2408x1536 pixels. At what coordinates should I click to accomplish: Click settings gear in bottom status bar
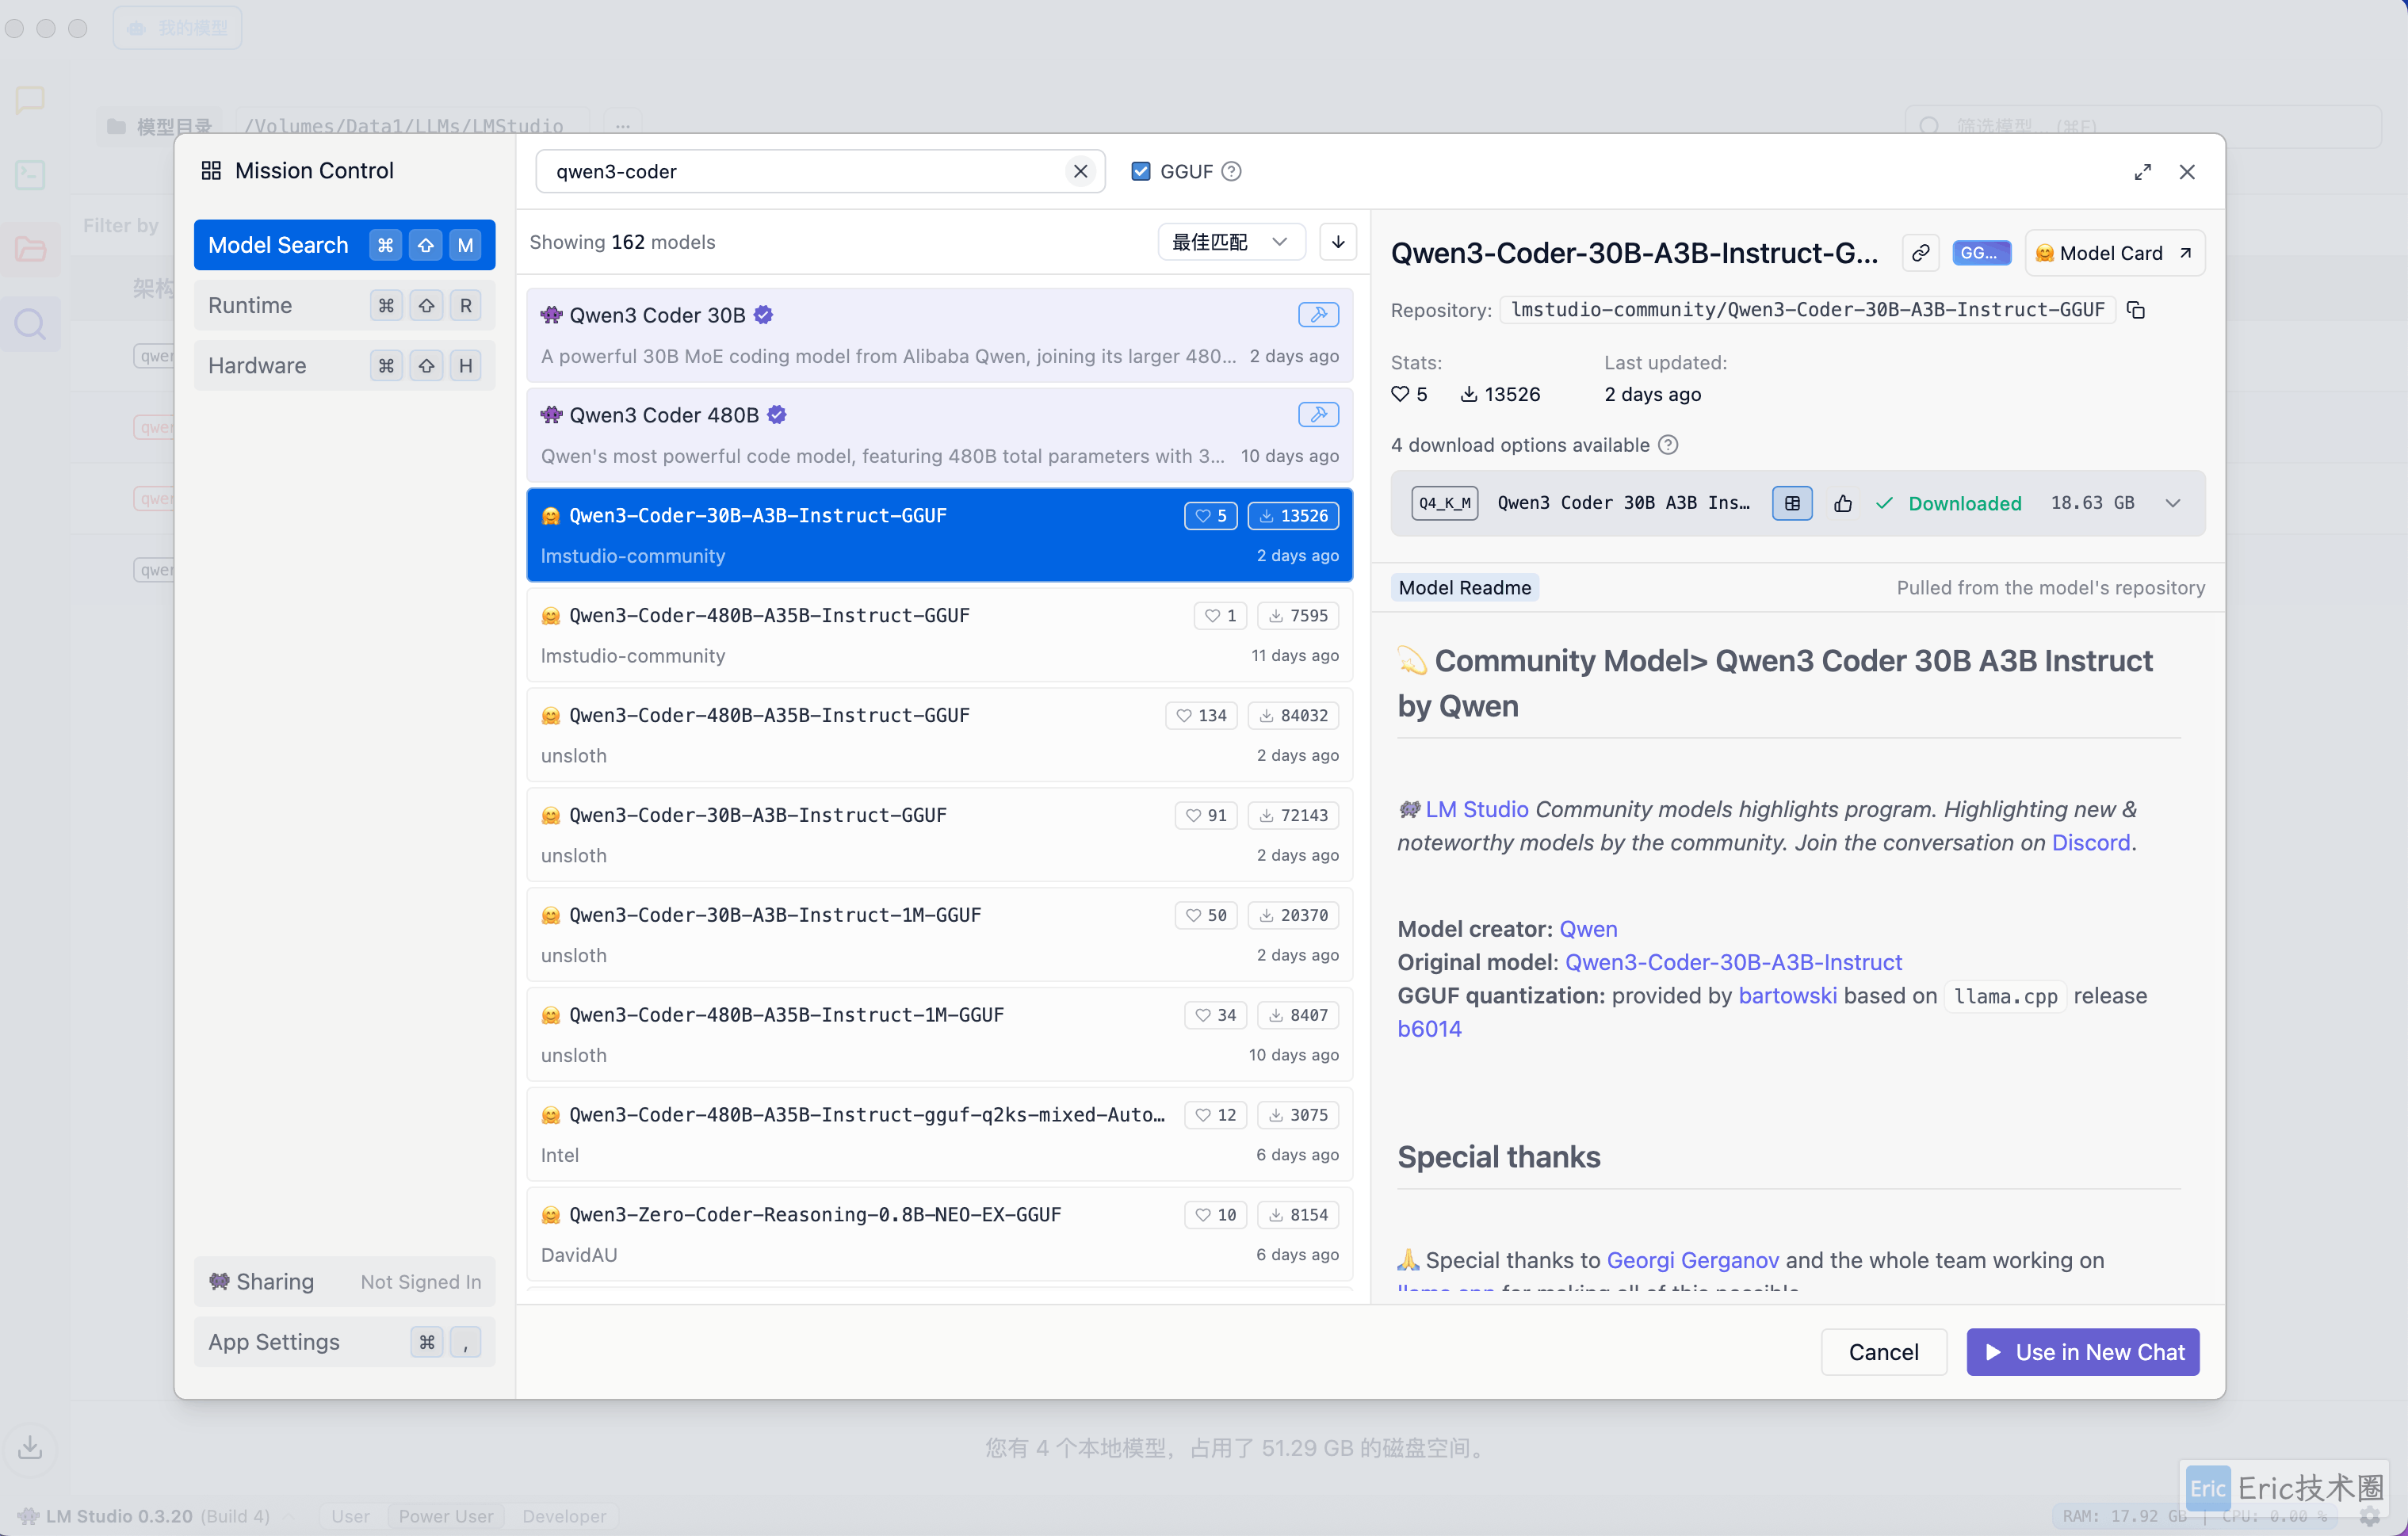click(2368, 1516)
